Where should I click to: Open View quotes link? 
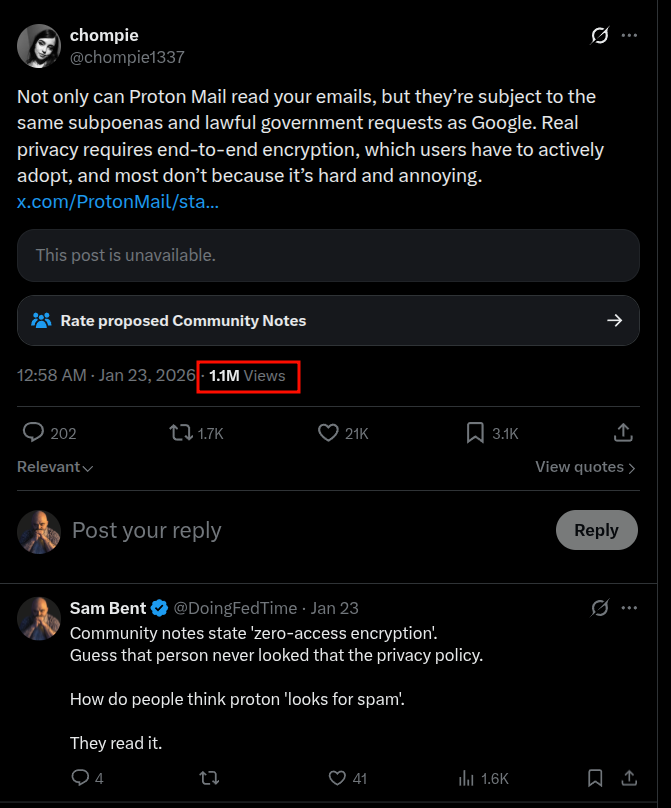coord(585,467)
